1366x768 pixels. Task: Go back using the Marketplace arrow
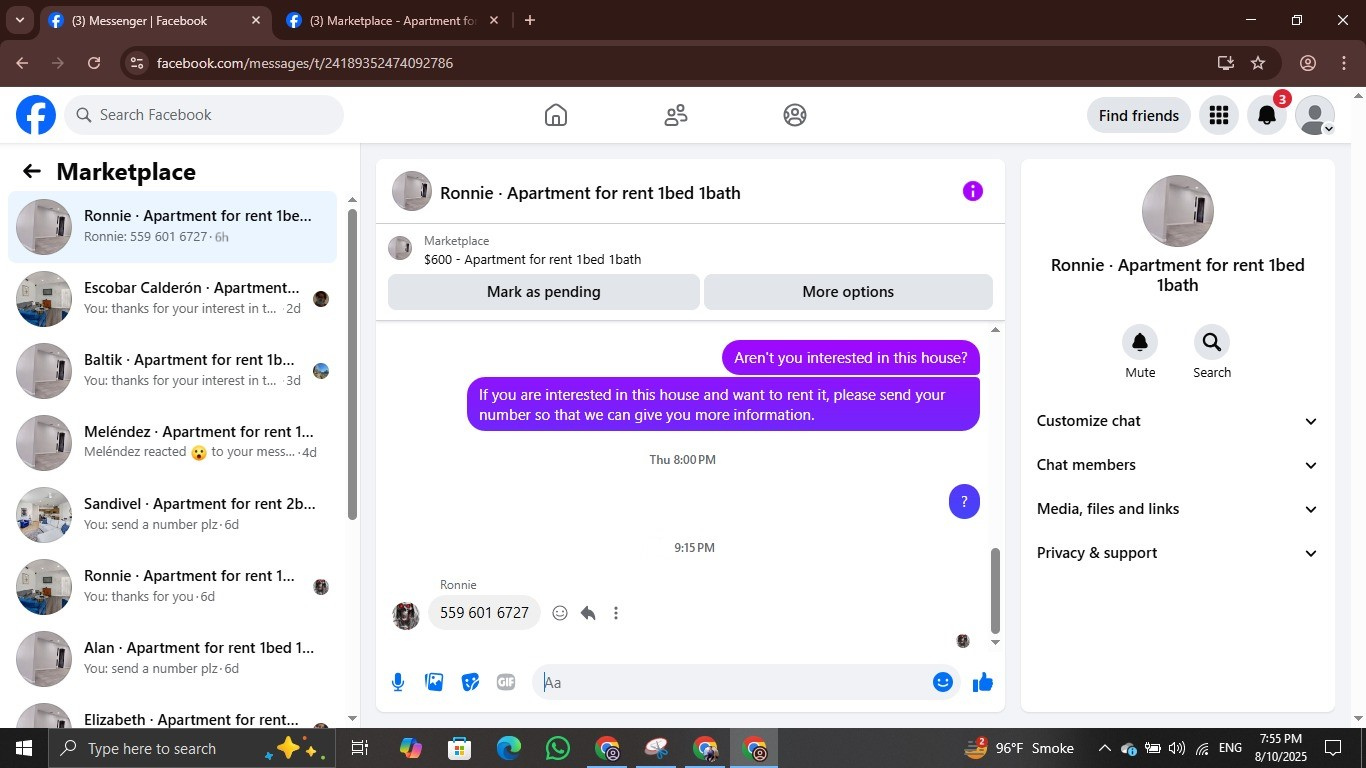coord(32,171)
